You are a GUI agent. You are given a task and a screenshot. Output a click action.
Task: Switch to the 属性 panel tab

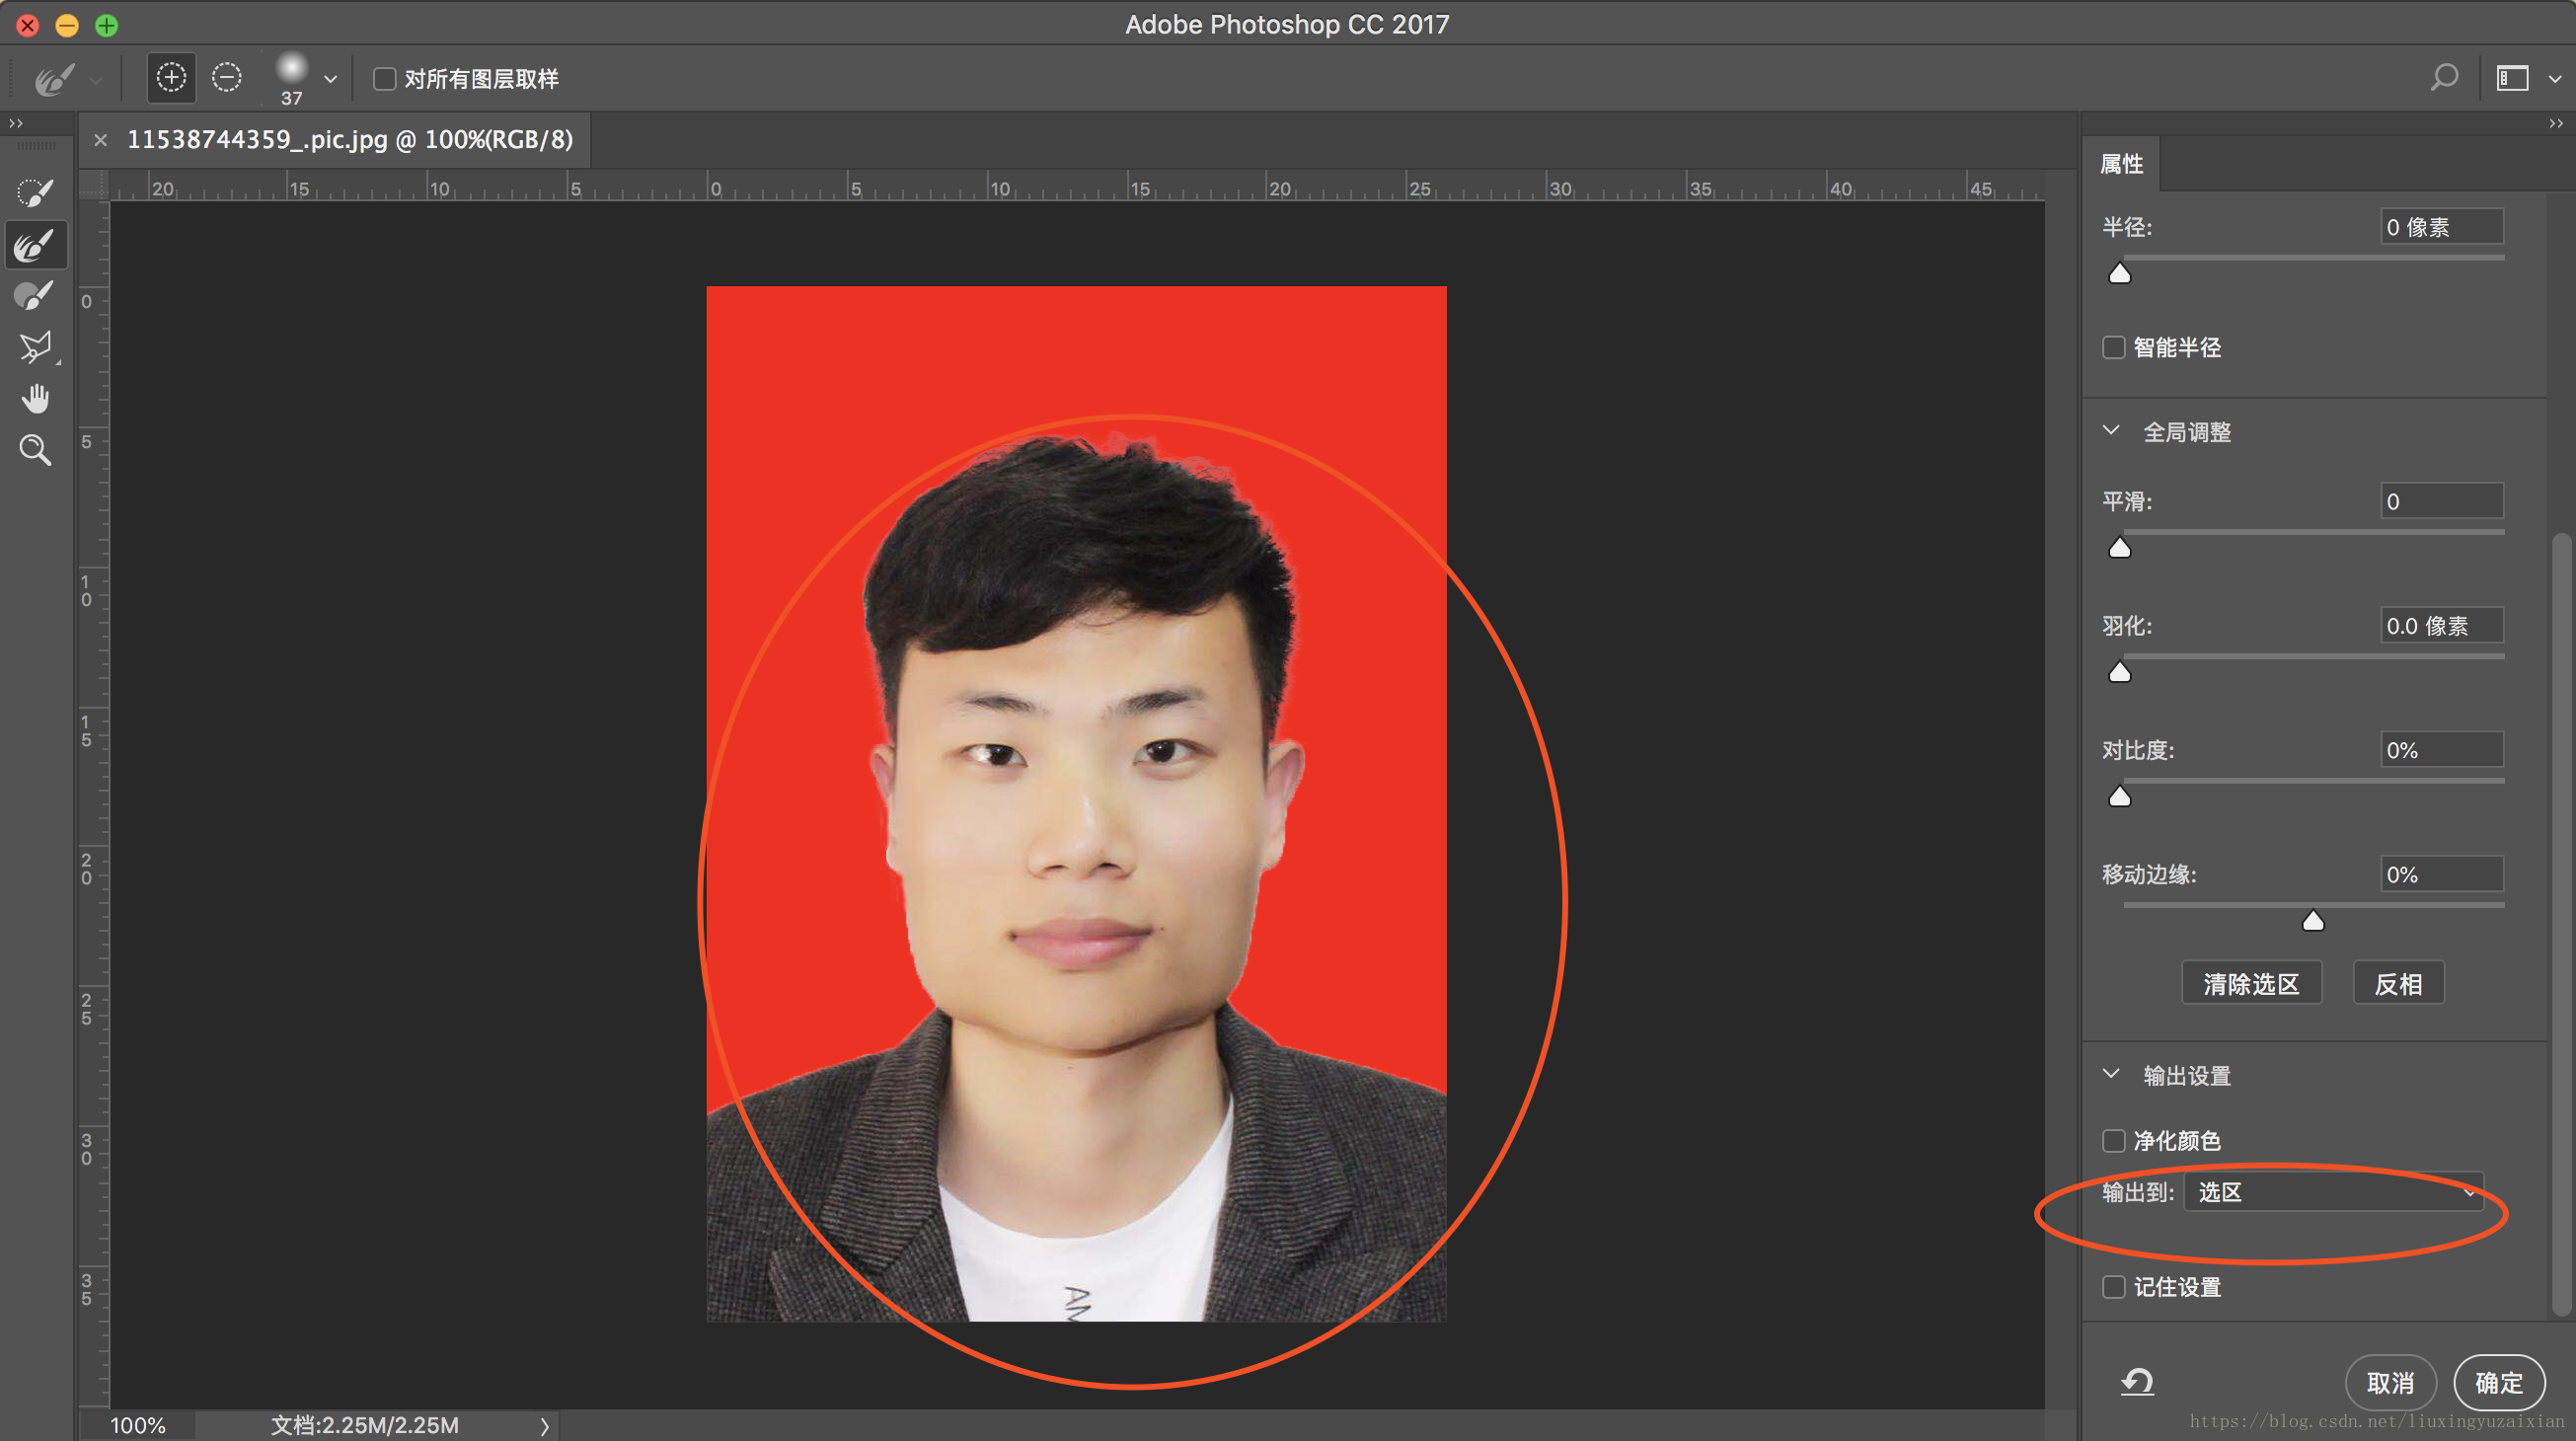click(2121, 164)
